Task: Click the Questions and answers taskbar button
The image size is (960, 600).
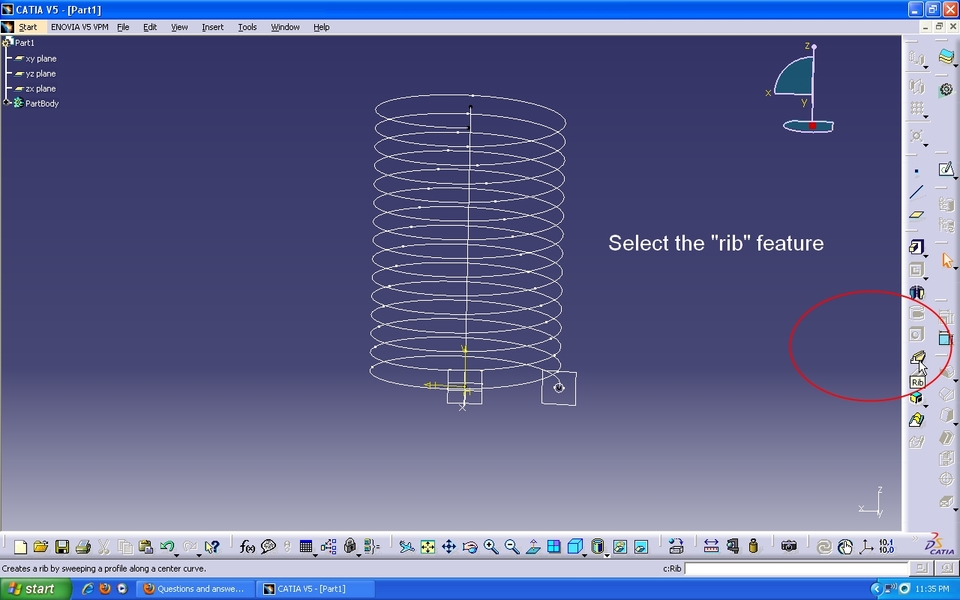Action: (193, 588)
